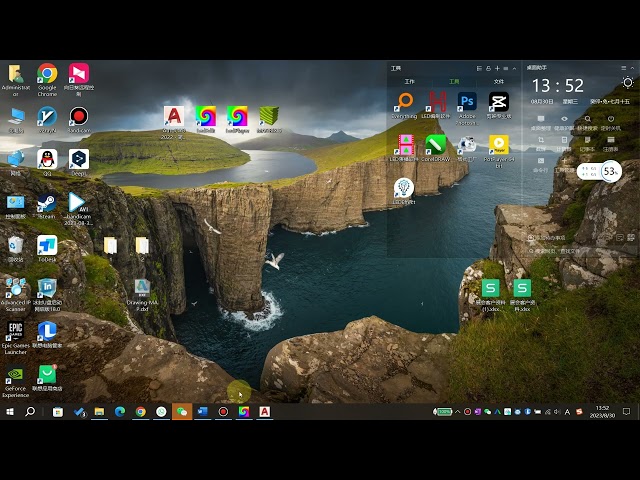Image resolution: width=640 pixels, height=480 pixels.
Task: Collapse the desktop assistant panel chevron
Action: tap(633, 68)
